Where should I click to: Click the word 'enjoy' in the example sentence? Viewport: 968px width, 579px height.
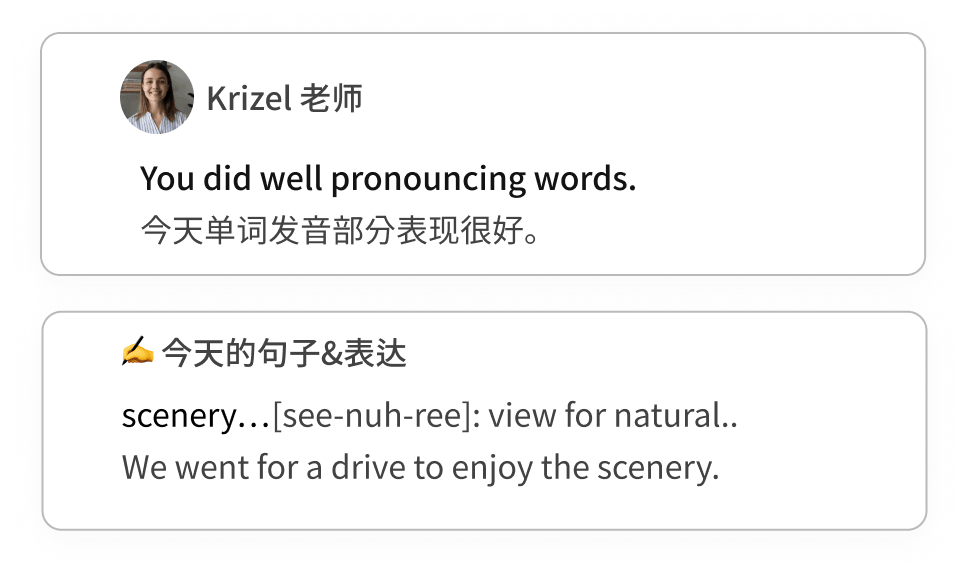(492, 469)
